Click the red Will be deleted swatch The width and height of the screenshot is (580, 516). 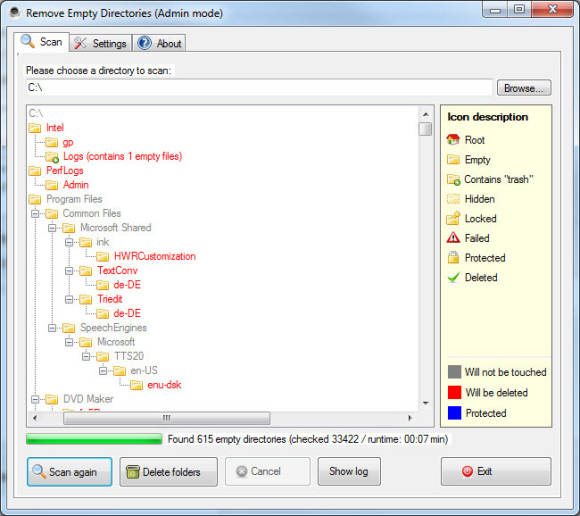[454, 392]
